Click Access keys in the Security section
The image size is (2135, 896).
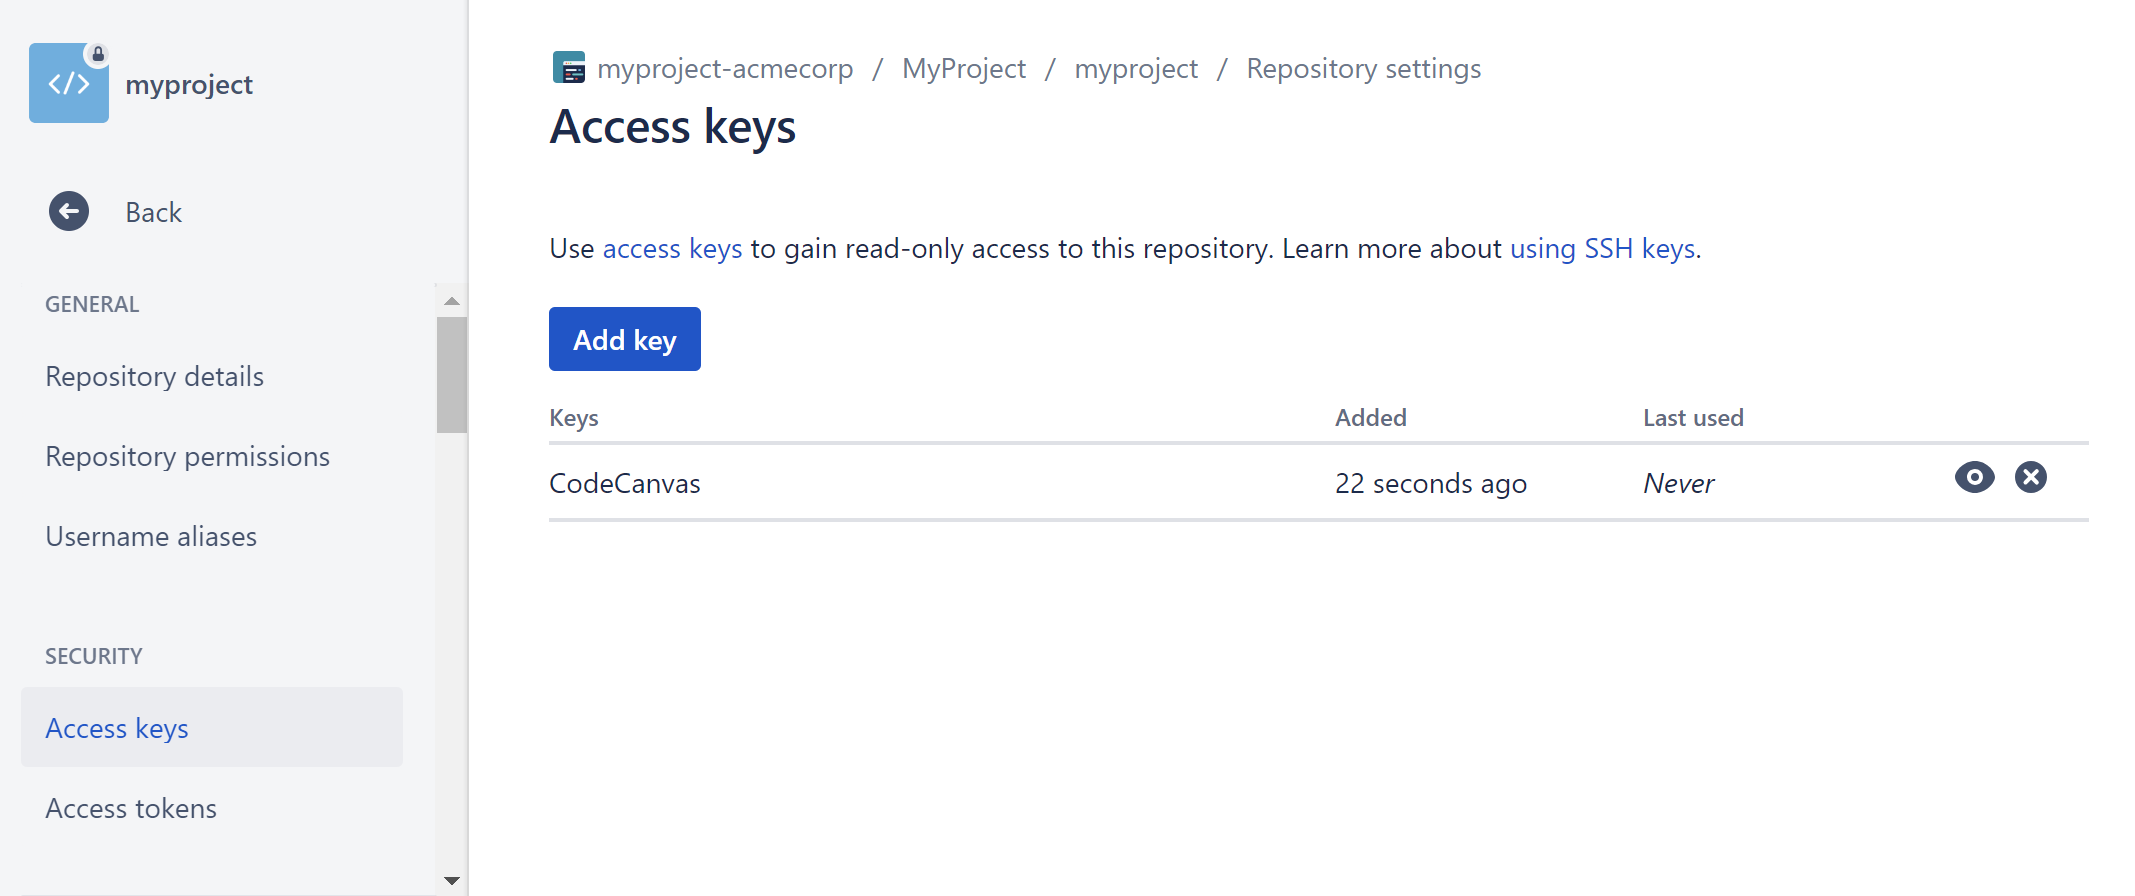point(117,728)
